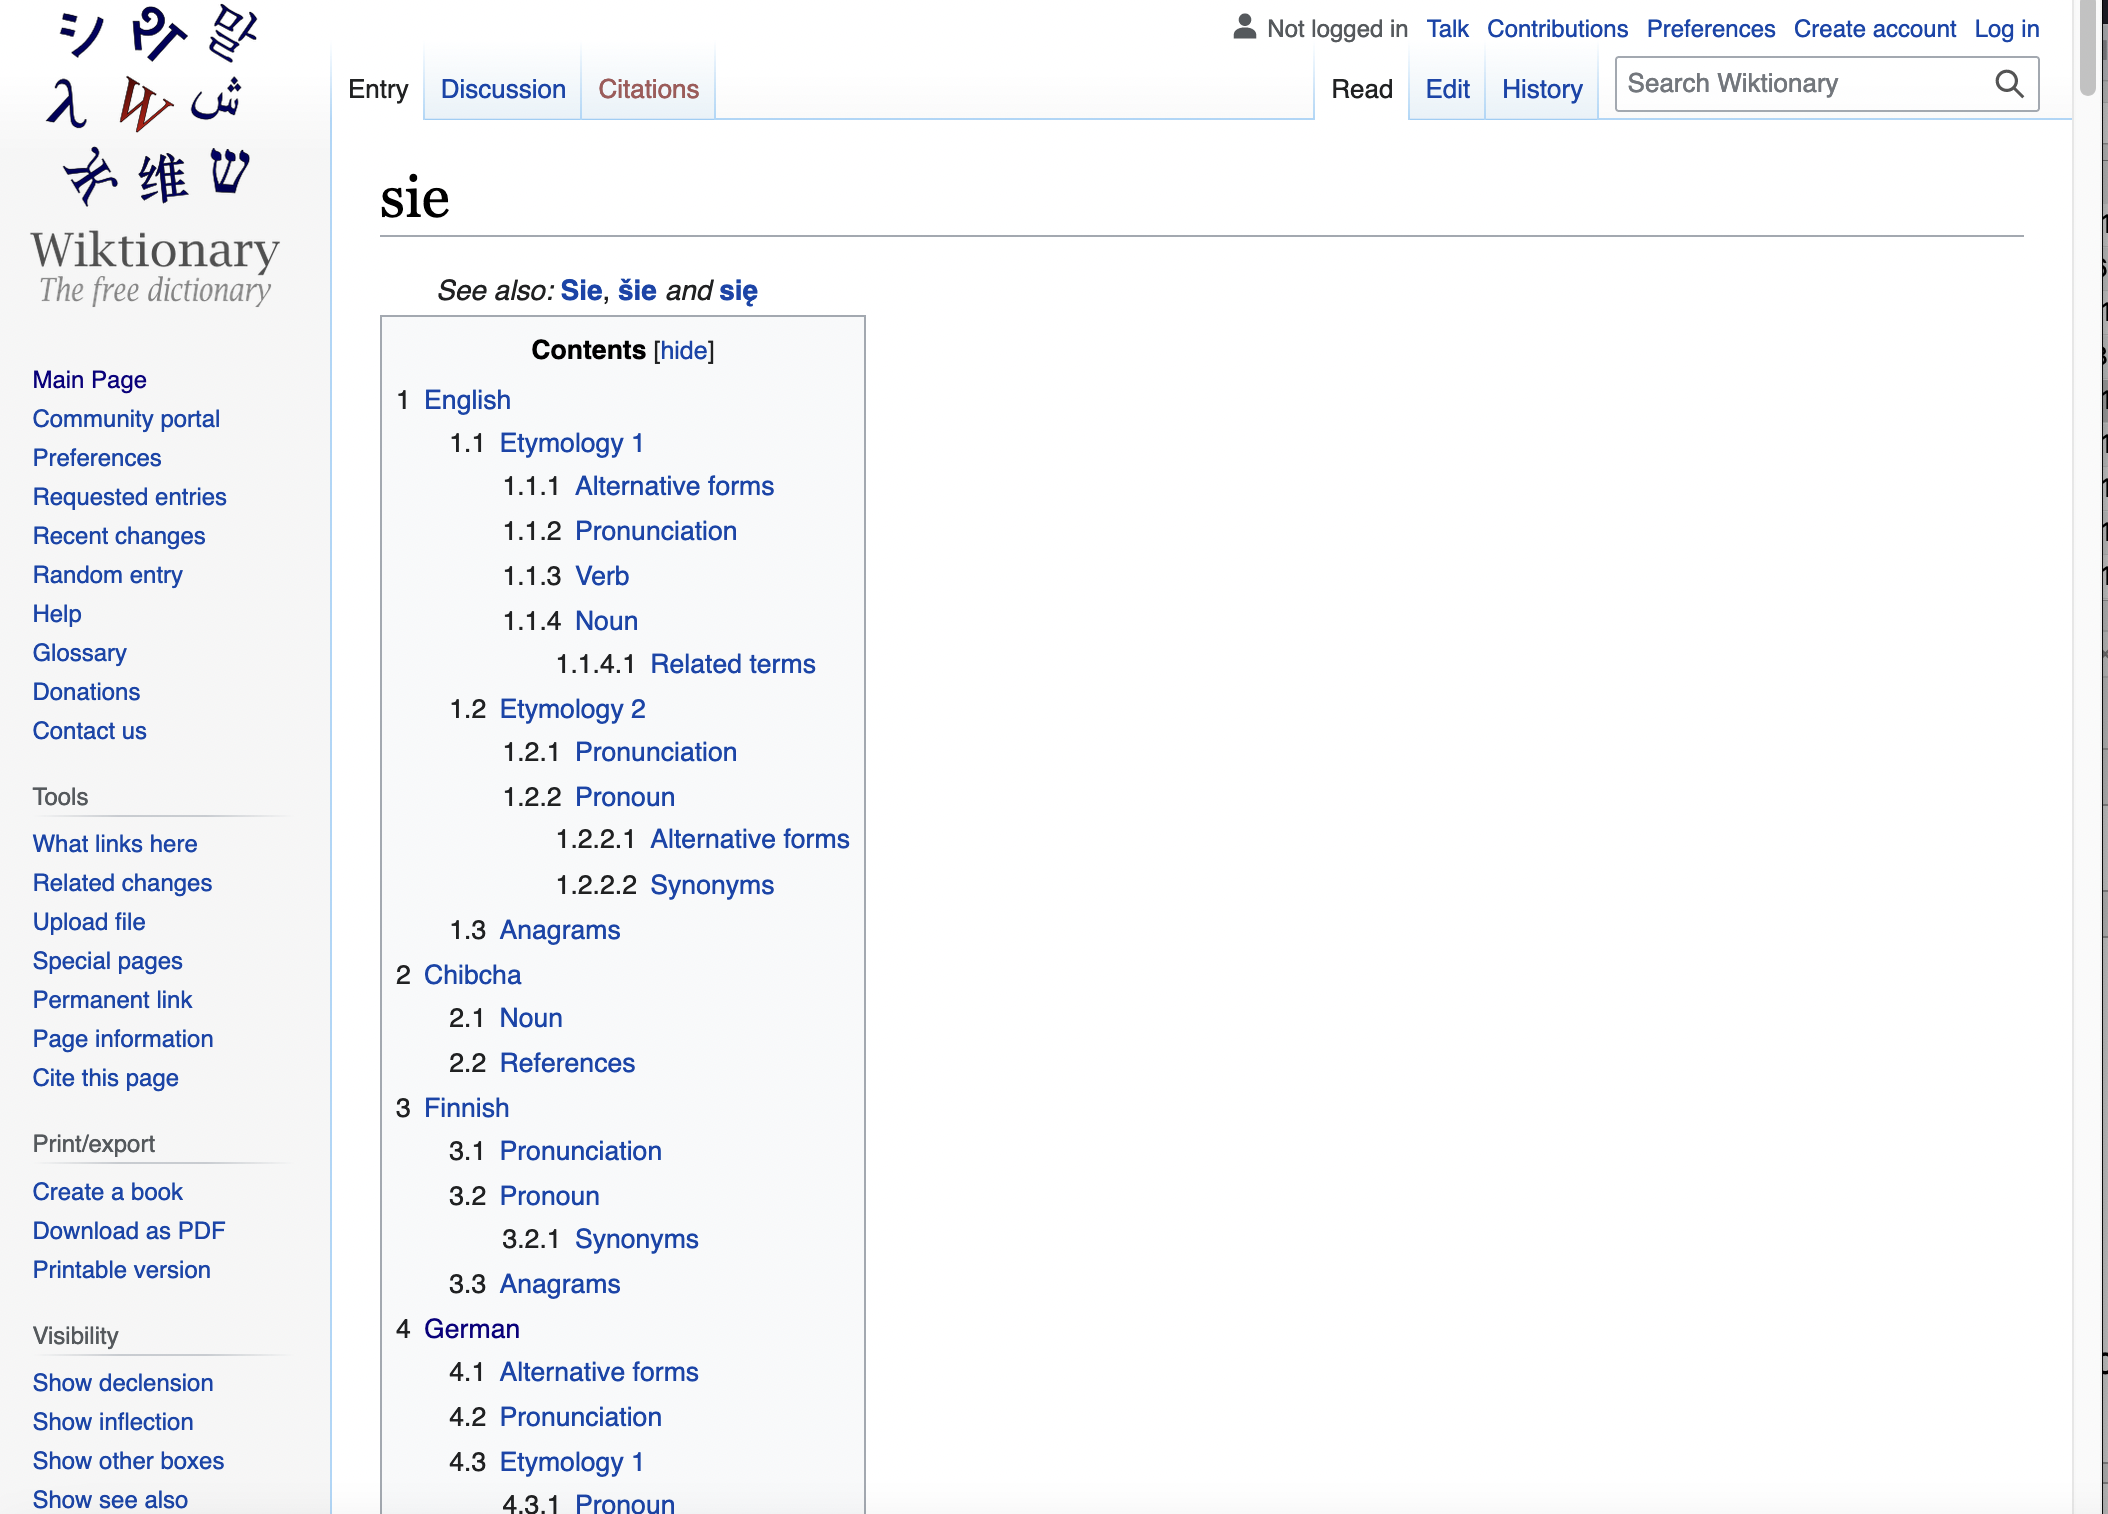Go to Recent changes

click(x=119, y=536)
